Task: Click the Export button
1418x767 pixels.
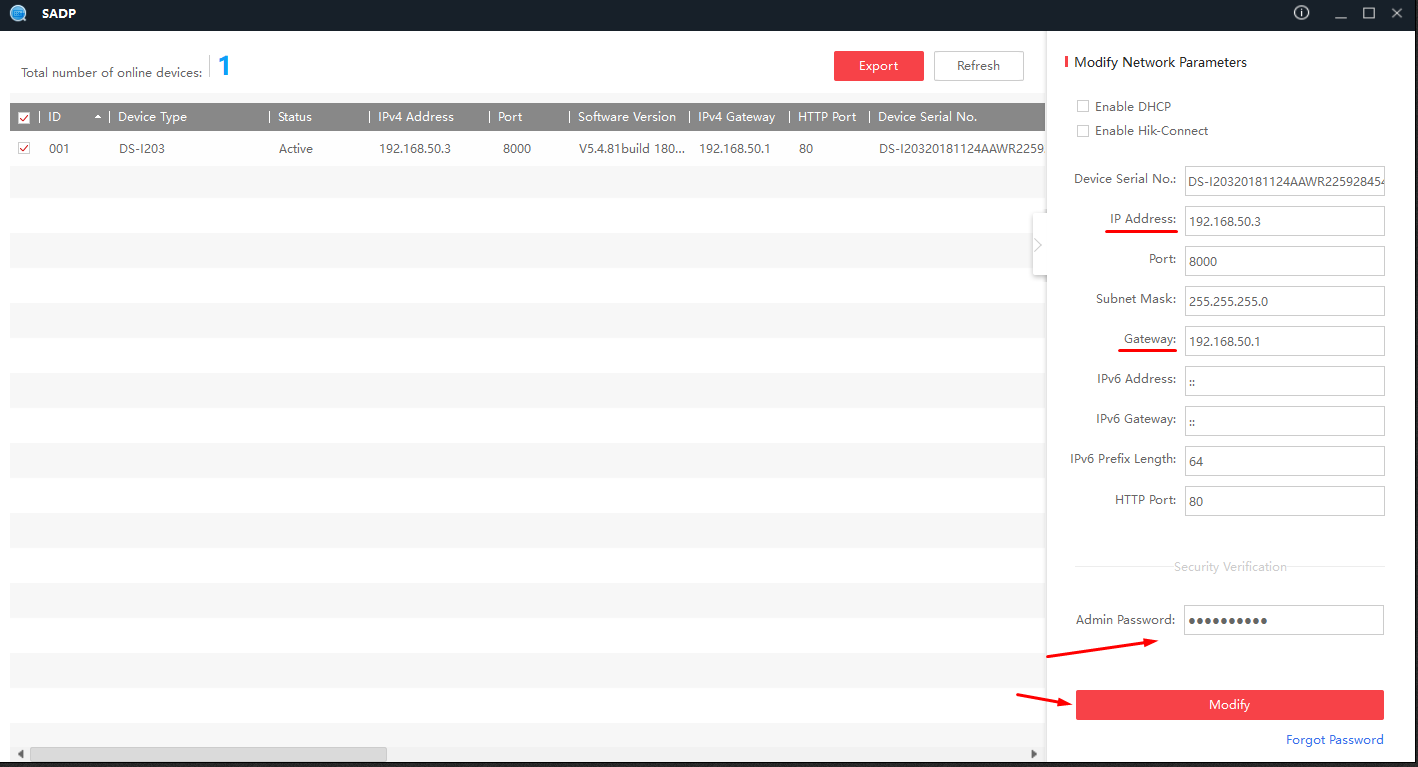Action: pos(878,66)
